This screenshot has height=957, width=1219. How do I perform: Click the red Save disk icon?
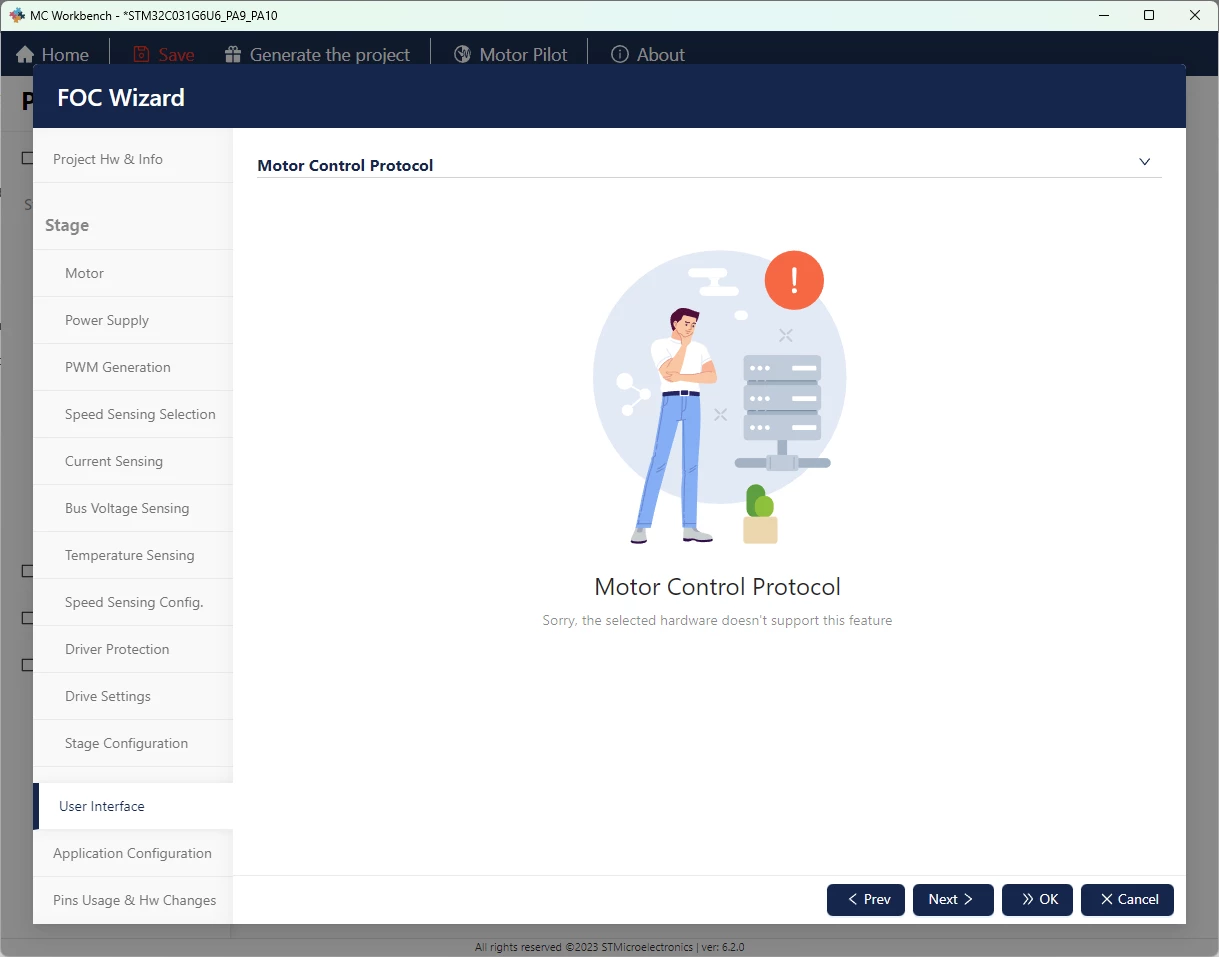[x=142, y=55]
